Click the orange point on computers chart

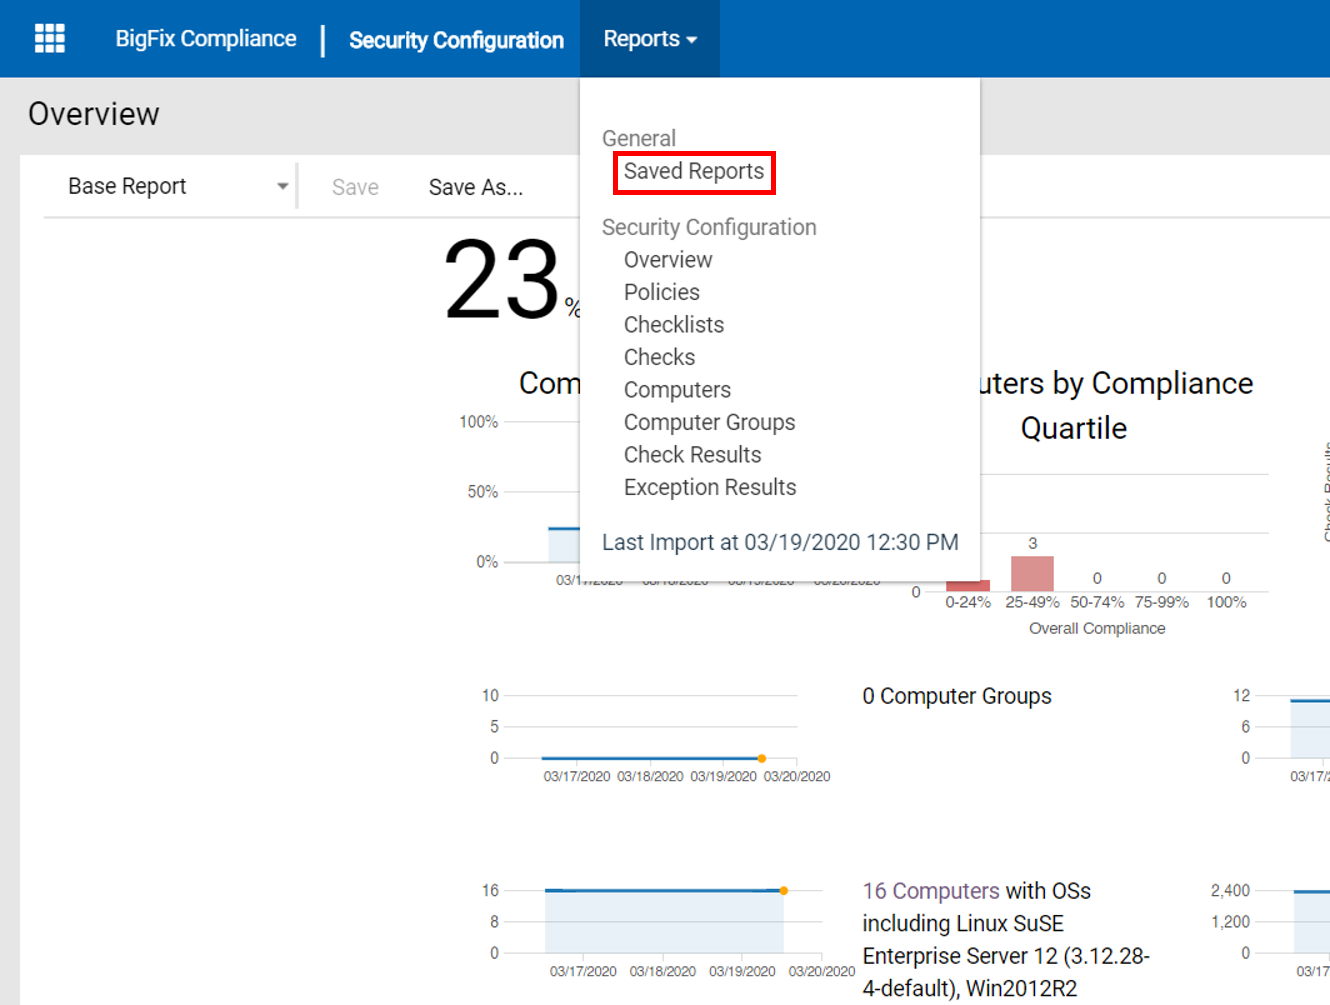click(x=784, y=890)
